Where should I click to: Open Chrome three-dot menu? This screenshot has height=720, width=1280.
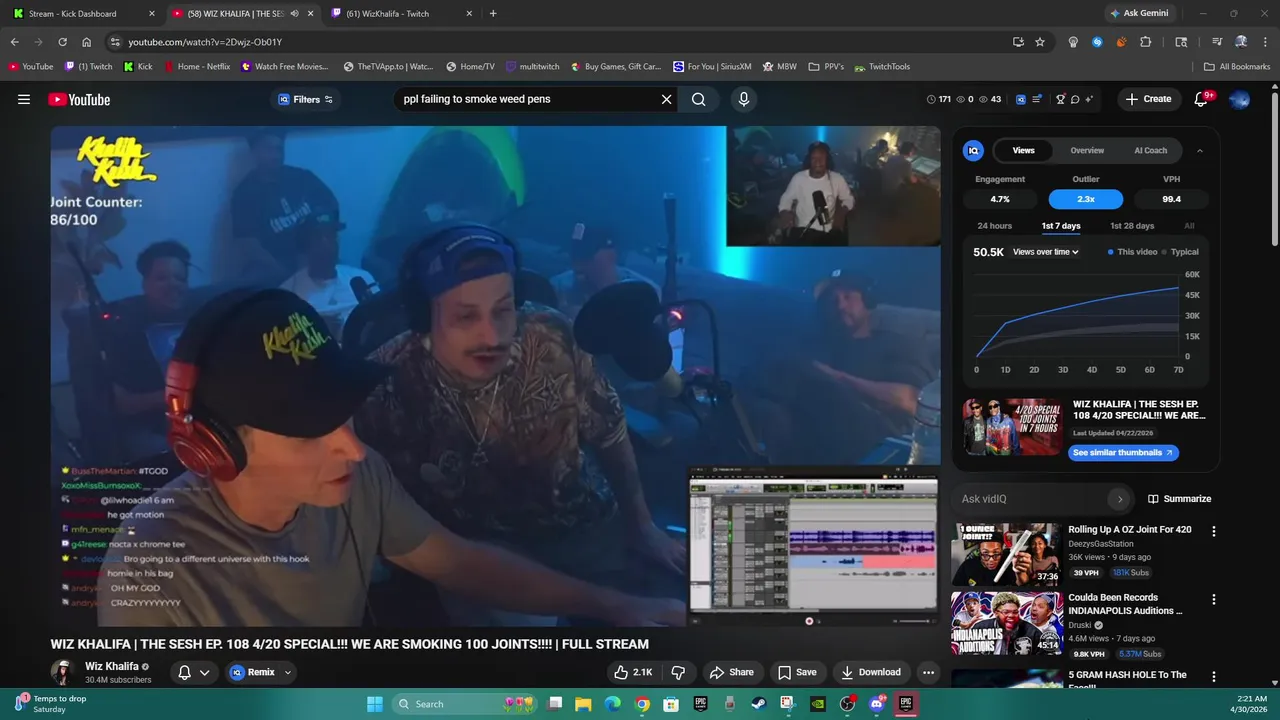[1264, 42]
